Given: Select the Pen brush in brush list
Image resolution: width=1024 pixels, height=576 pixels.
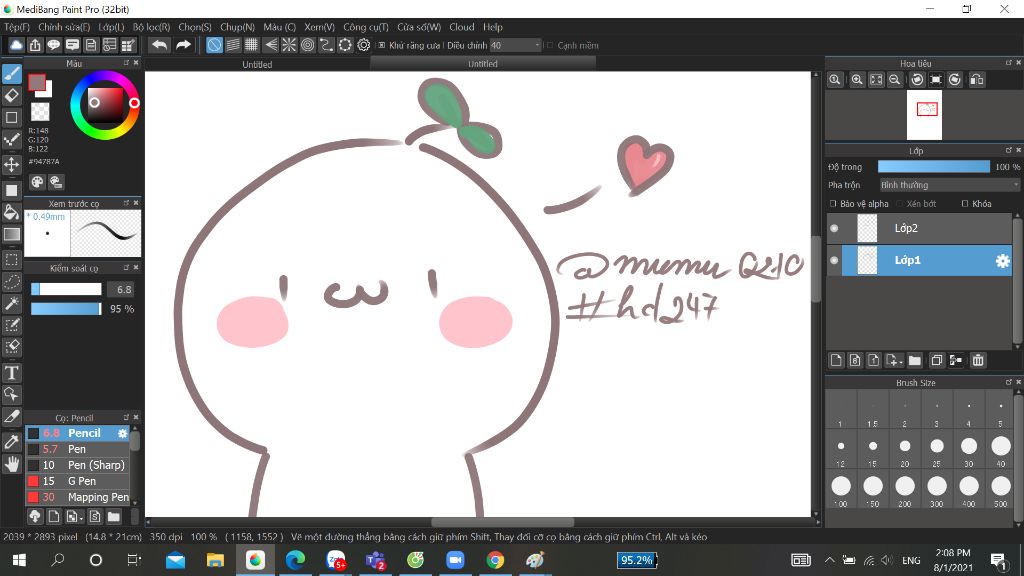Looking at the screenshot, I should pos(78,449).
